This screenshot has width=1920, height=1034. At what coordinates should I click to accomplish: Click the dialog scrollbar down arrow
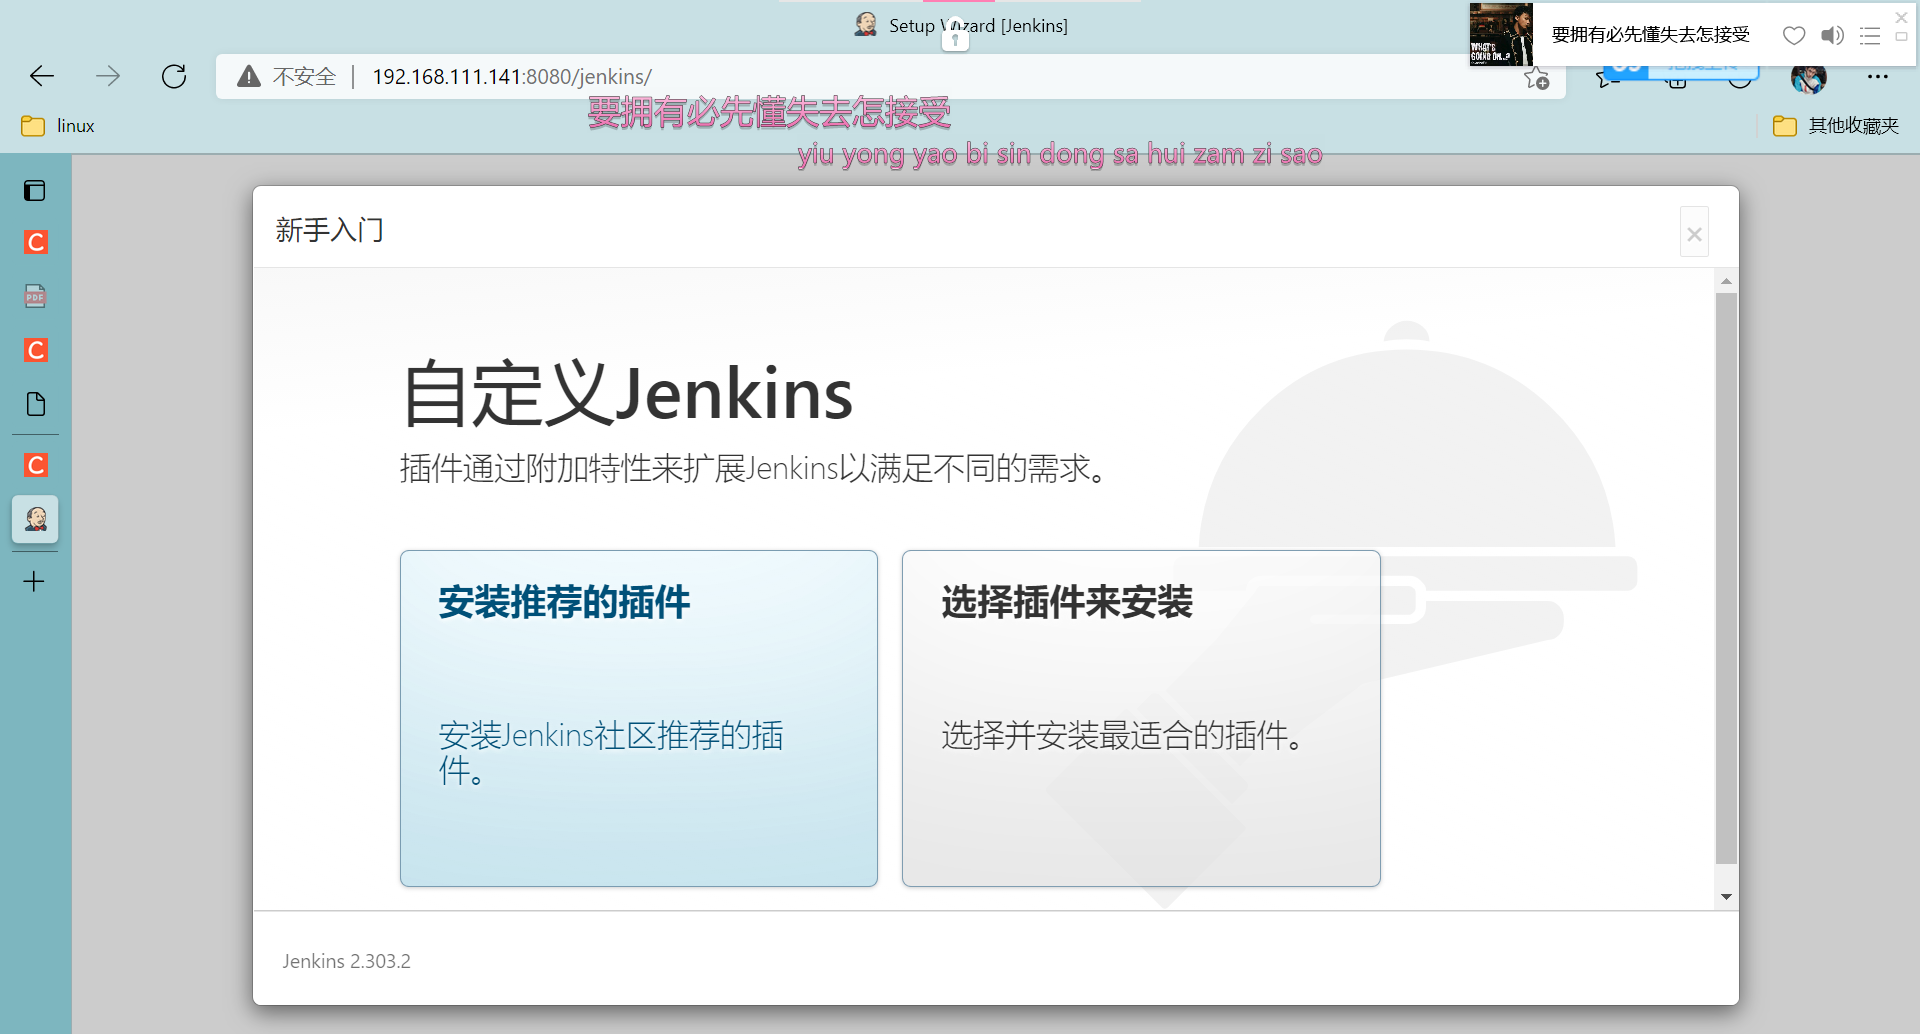click(x=1726, y=897)
